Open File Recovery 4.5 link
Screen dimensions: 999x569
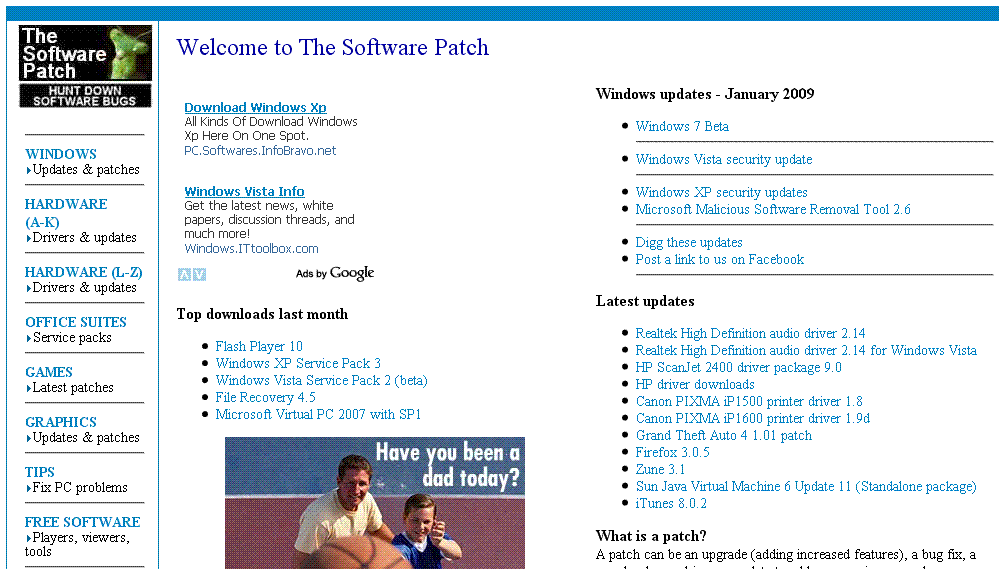point(265,398)
